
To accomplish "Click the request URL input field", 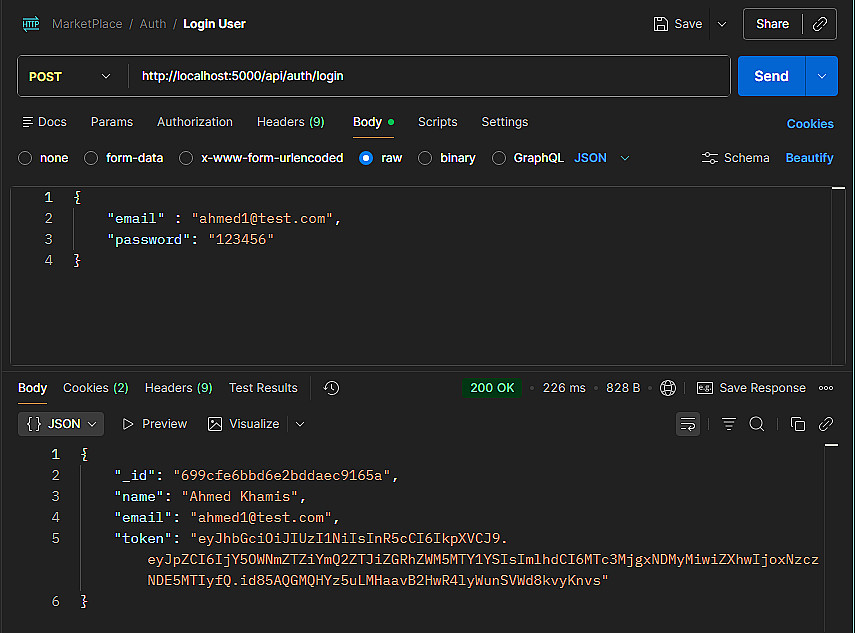I will [430, 76].
